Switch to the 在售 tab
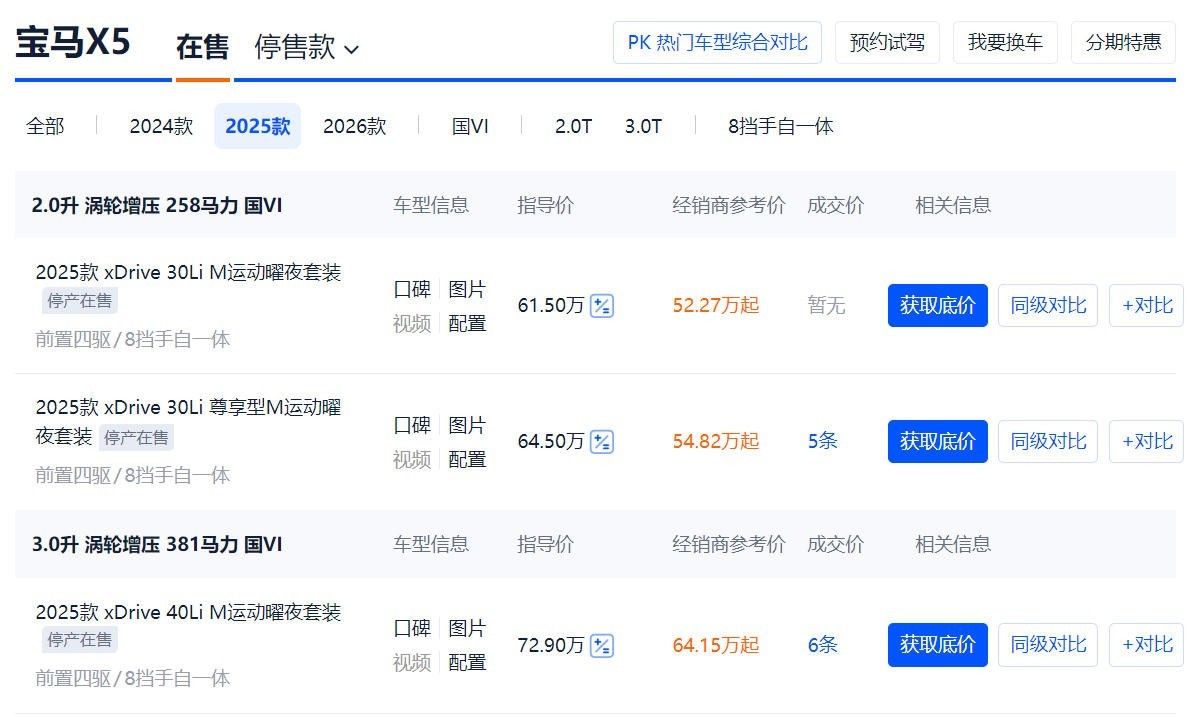This screenshot has width=1196, height=717. (202, 47)
